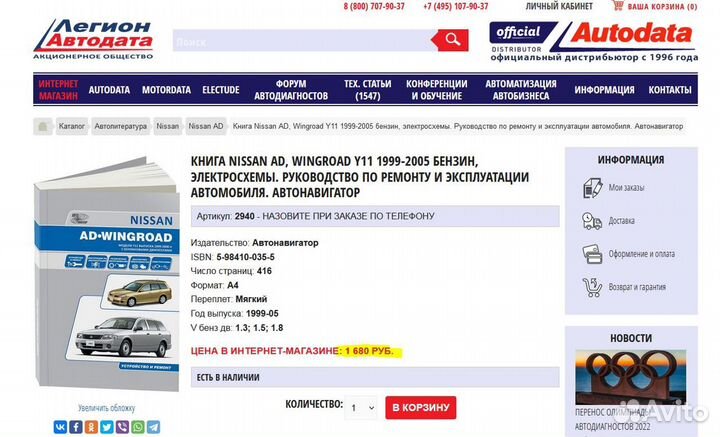The height and width of the screenshot is (437, 720).
Task: Open the Оформление и оплата link
Action: [642, 254]
